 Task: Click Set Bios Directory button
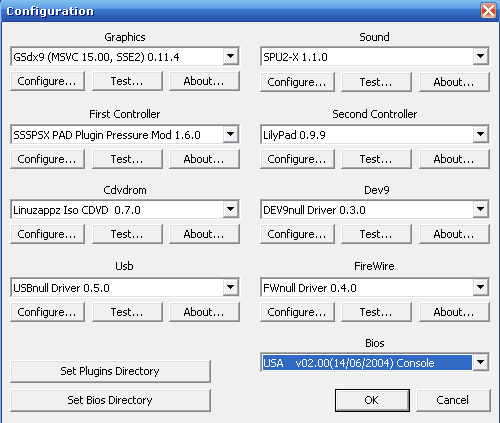pyautogui.click(x=110, y=400)
